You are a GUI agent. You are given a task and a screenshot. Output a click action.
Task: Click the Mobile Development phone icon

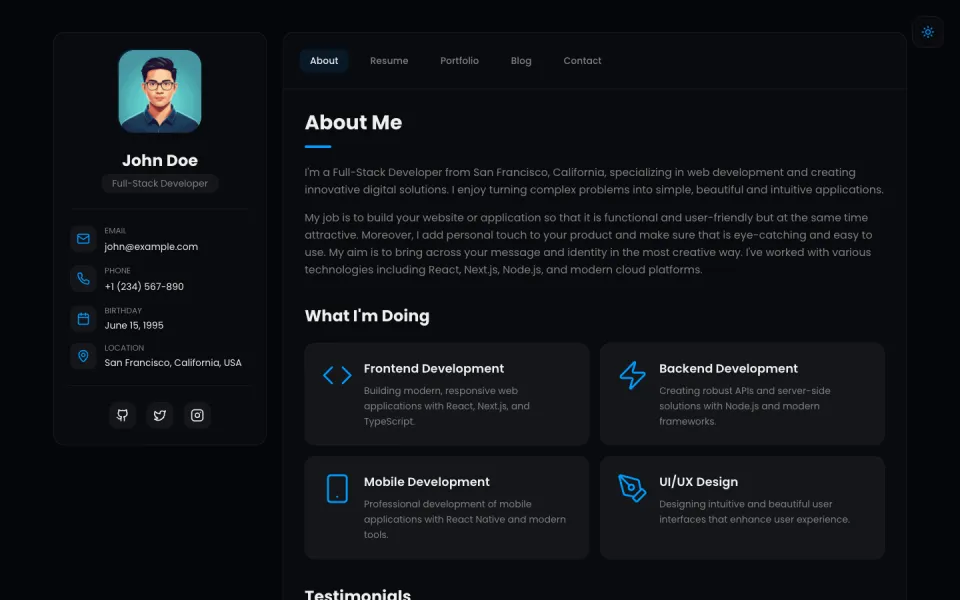(x=337, y=489)
